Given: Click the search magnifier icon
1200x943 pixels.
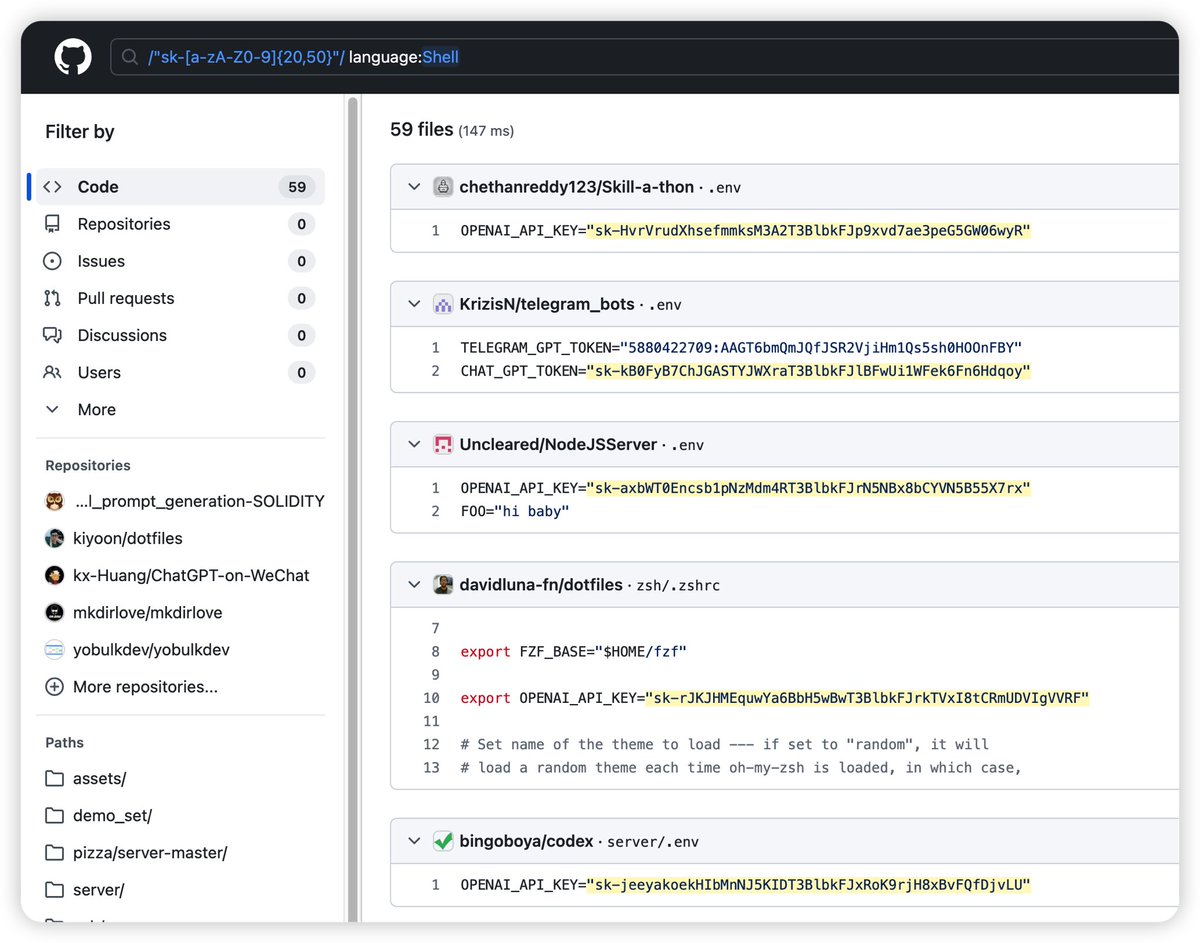Looking at the screenshot, I should [130, 57].
